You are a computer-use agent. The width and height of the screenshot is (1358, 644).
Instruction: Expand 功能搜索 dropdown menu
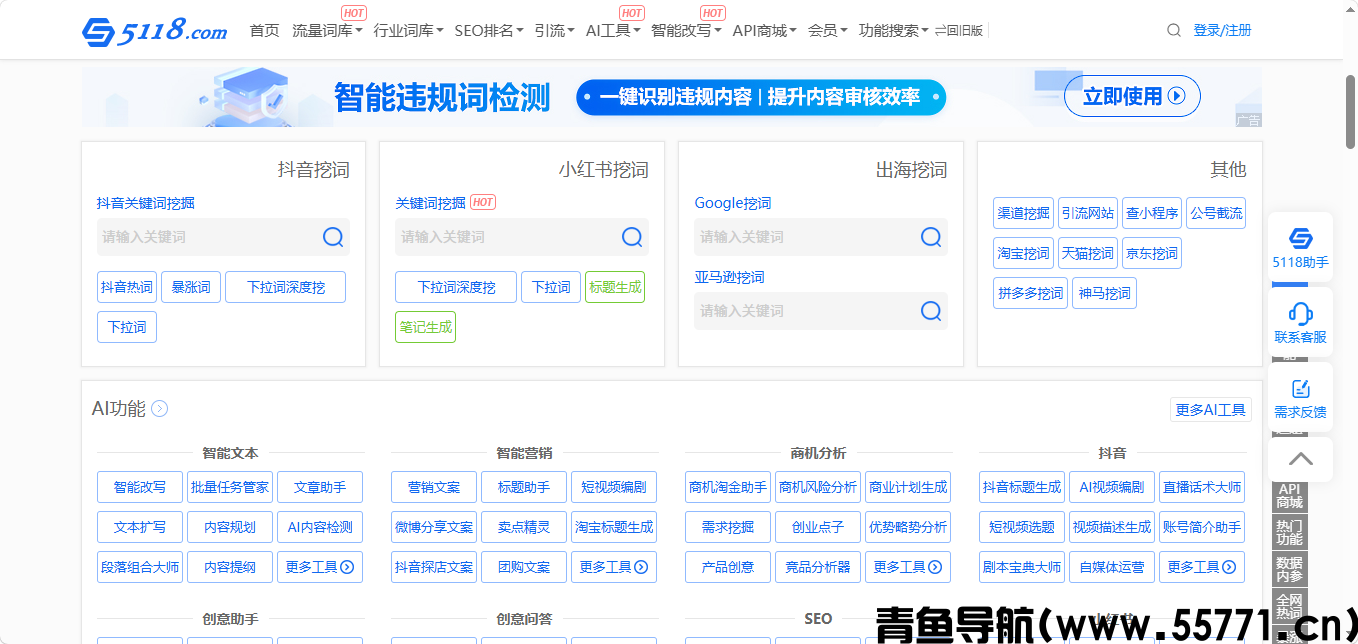tap(893, 31)
